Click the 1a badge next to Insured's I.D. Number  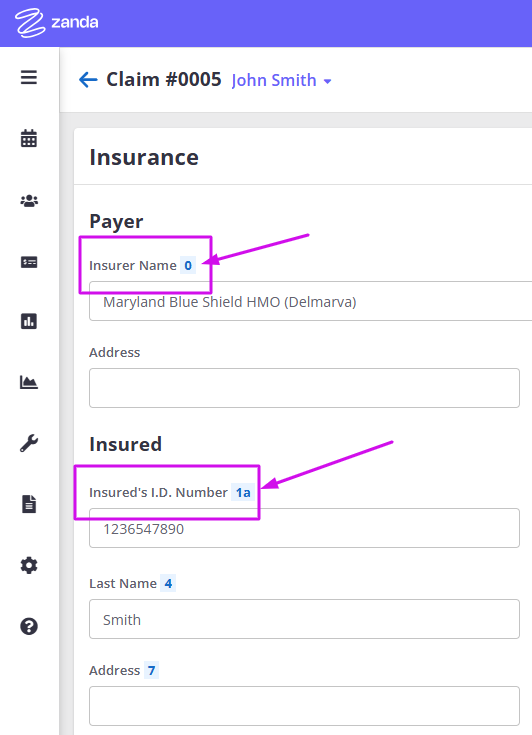tap(243, 492)
